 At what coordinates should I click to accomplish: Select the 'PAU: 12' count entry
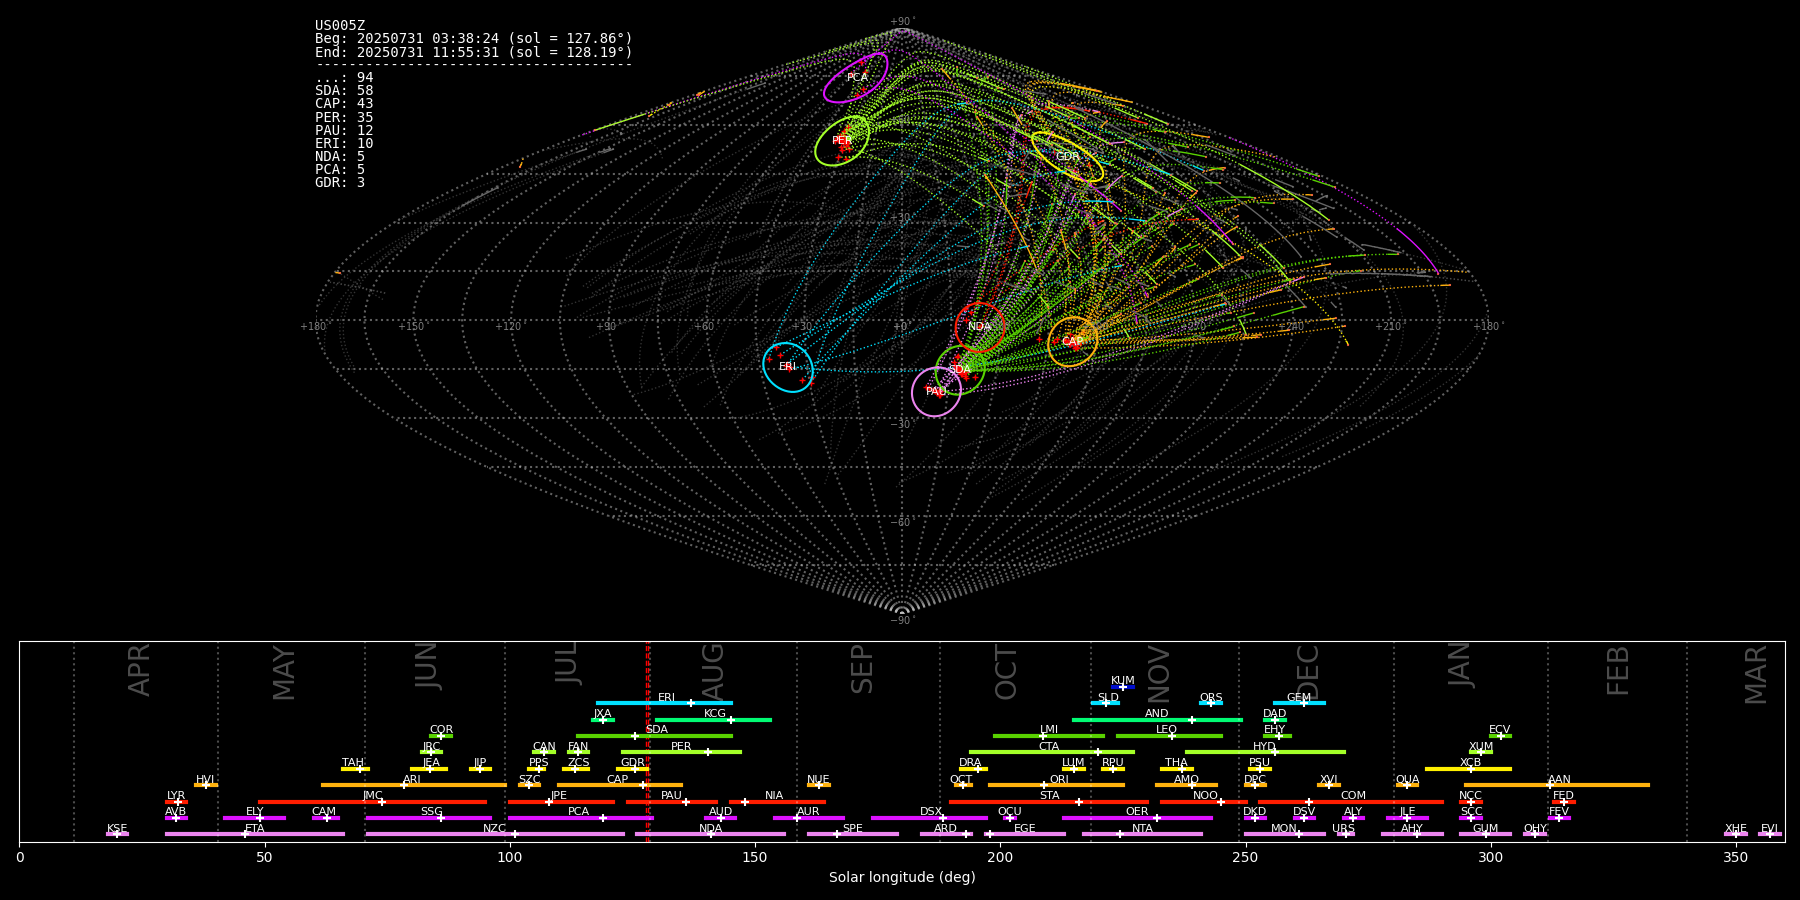pos(344,131)
